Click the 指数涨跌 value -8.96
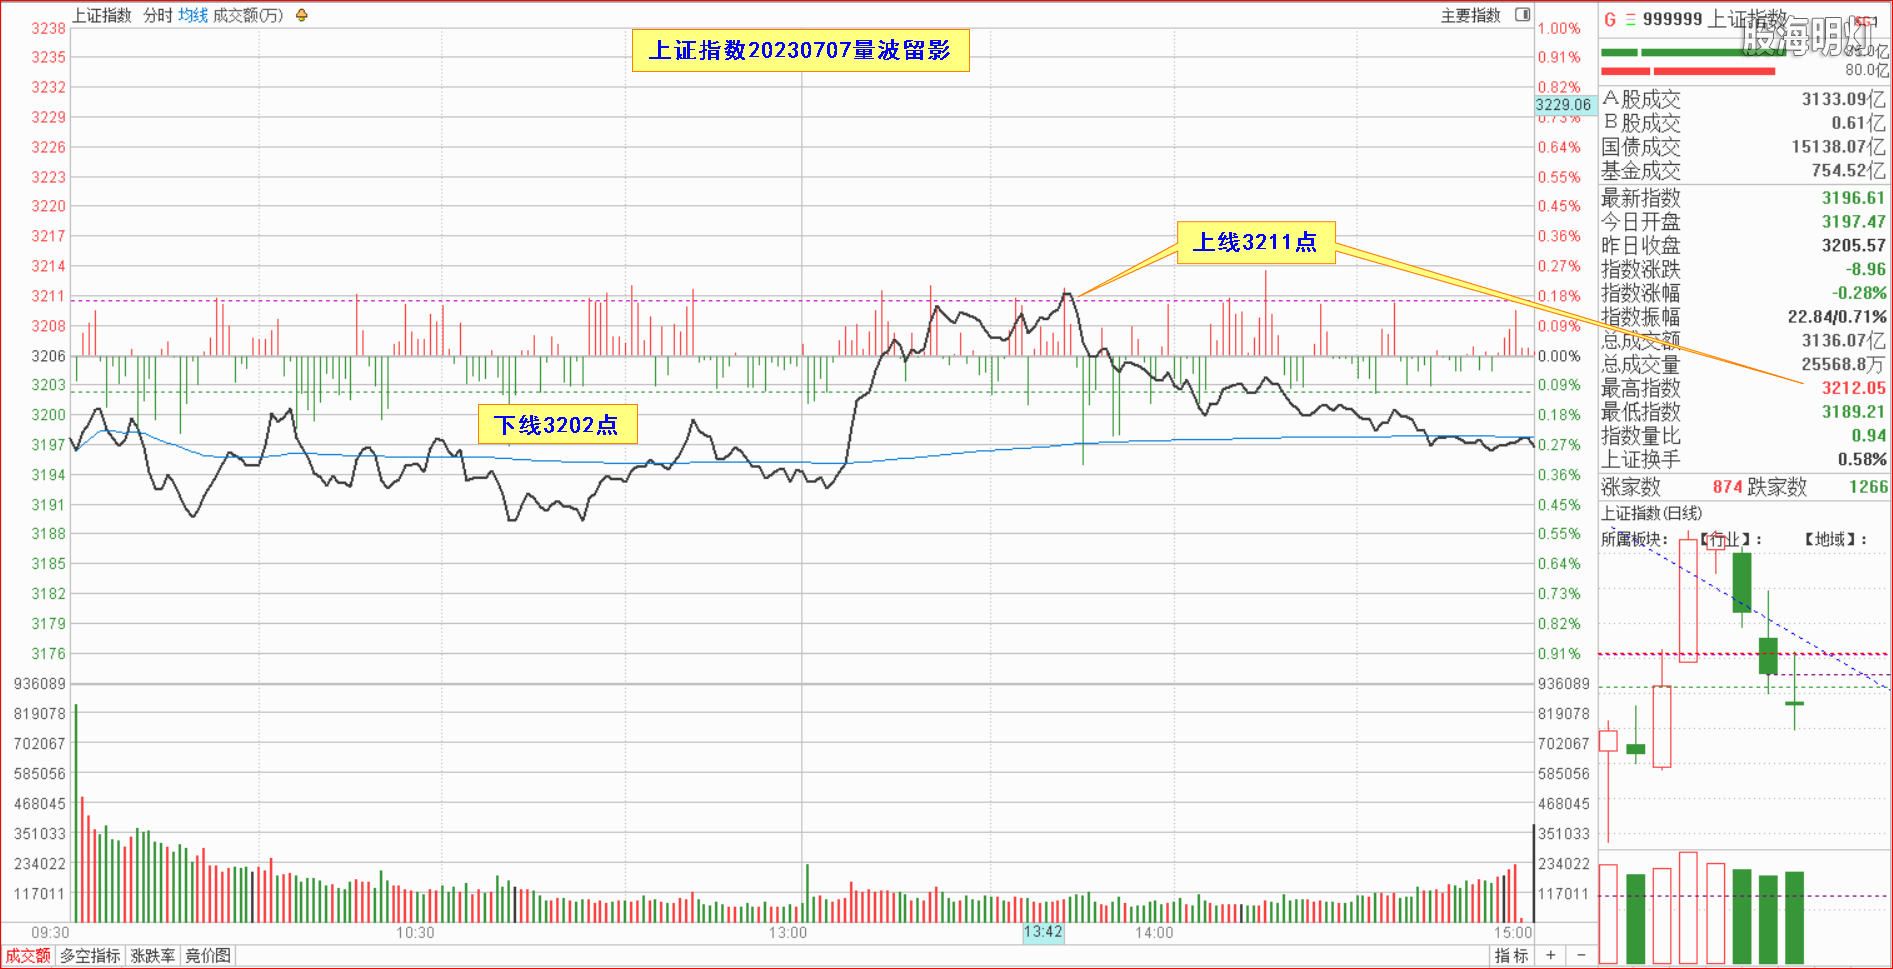The width and height of the screenshot is (1893, 969). 1866,269
